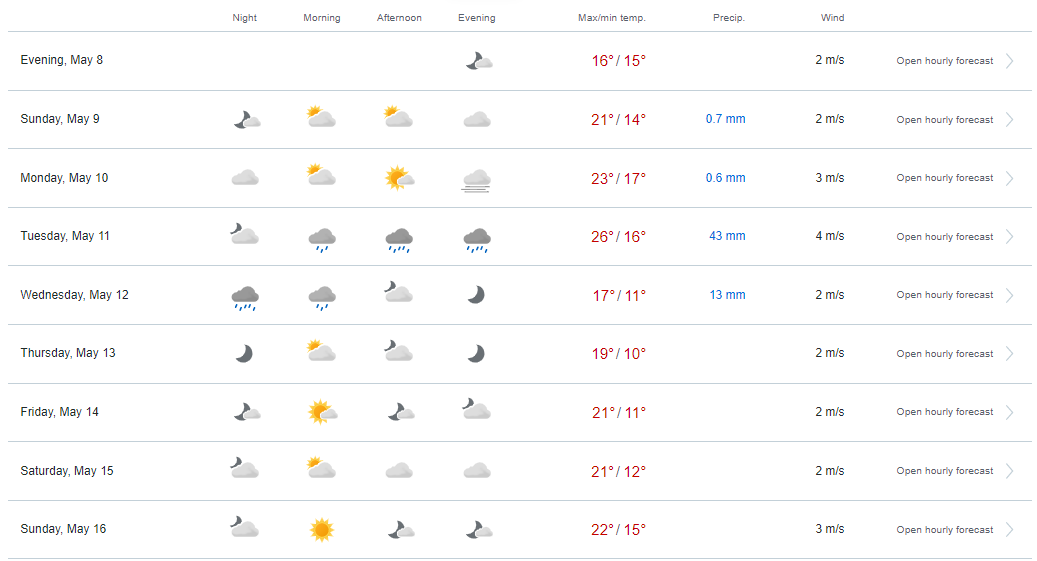Click the clear moon icon for Thursday night
1037x561 pixels.
click(x=244, y=353)
